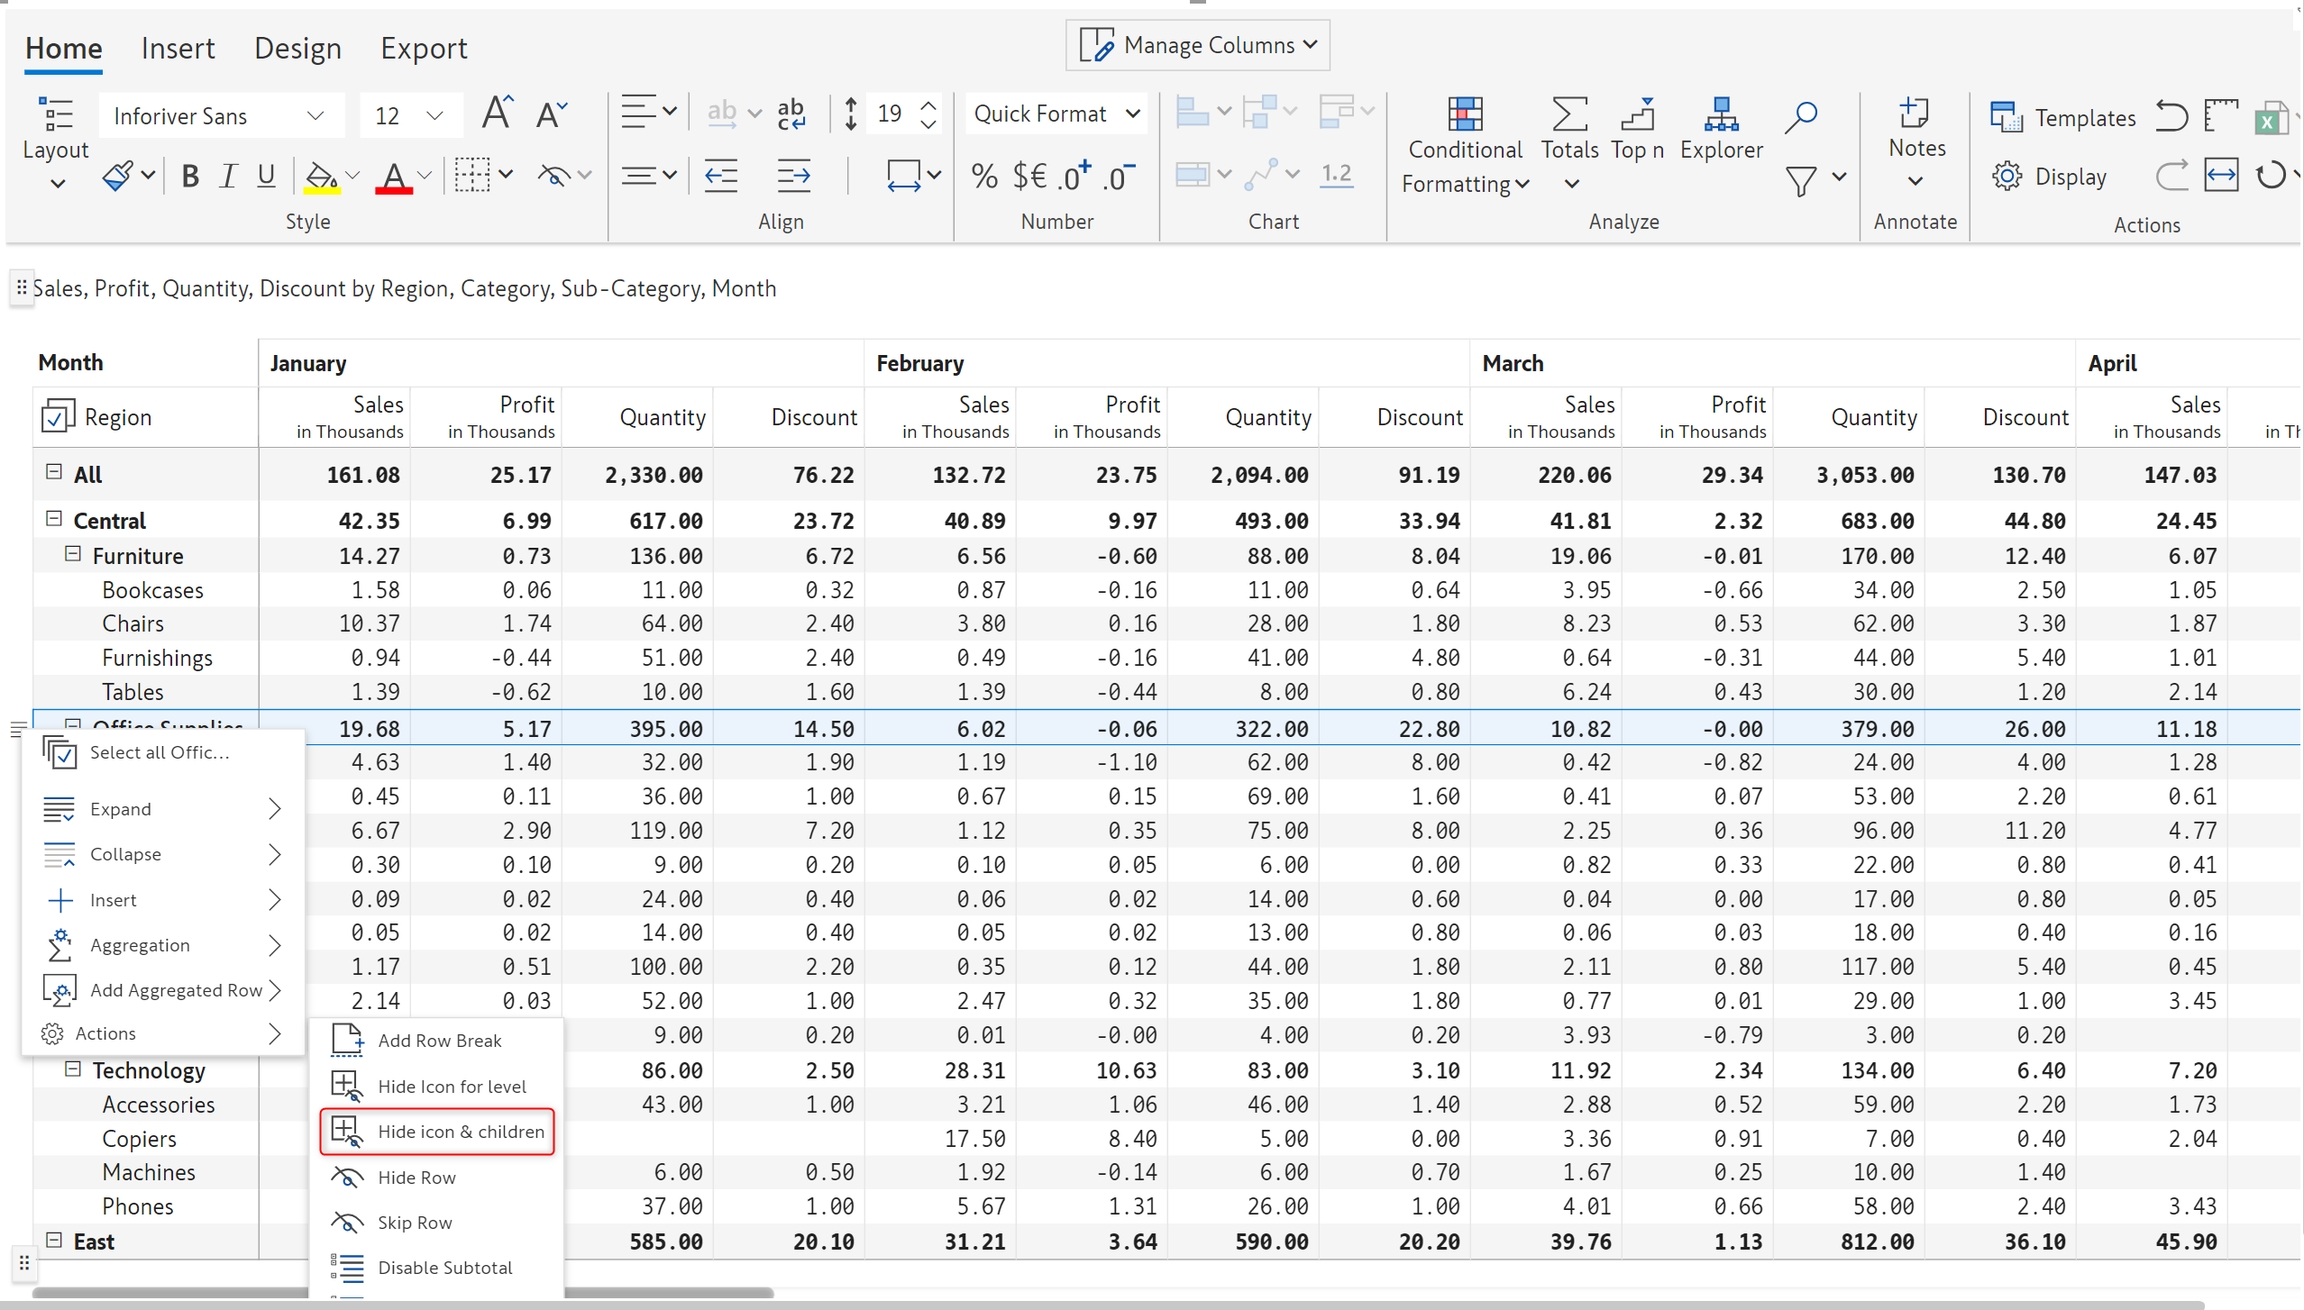This screenshot has width=2304, height=1310.
Task: Select Hide Row from context menu
Action: coord(416,1177)
